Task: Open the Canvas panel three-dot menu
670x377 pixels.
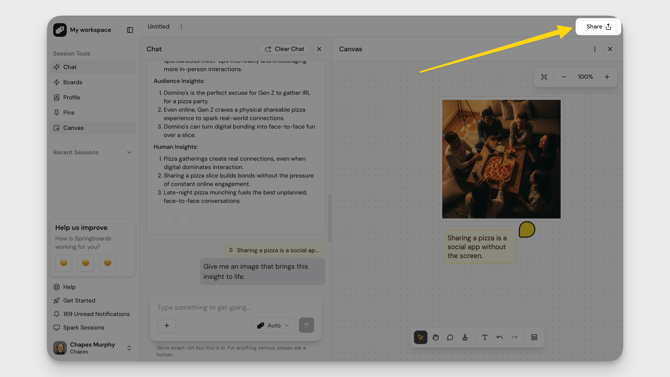Action: point(594,49)
